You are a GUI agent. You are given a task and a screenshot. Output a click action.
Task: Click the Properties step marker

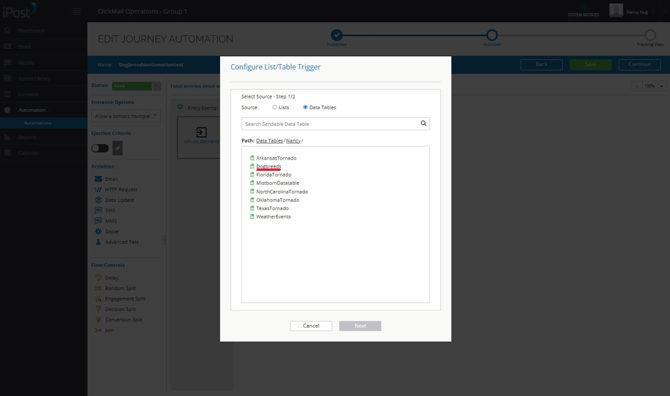(337, 35)
